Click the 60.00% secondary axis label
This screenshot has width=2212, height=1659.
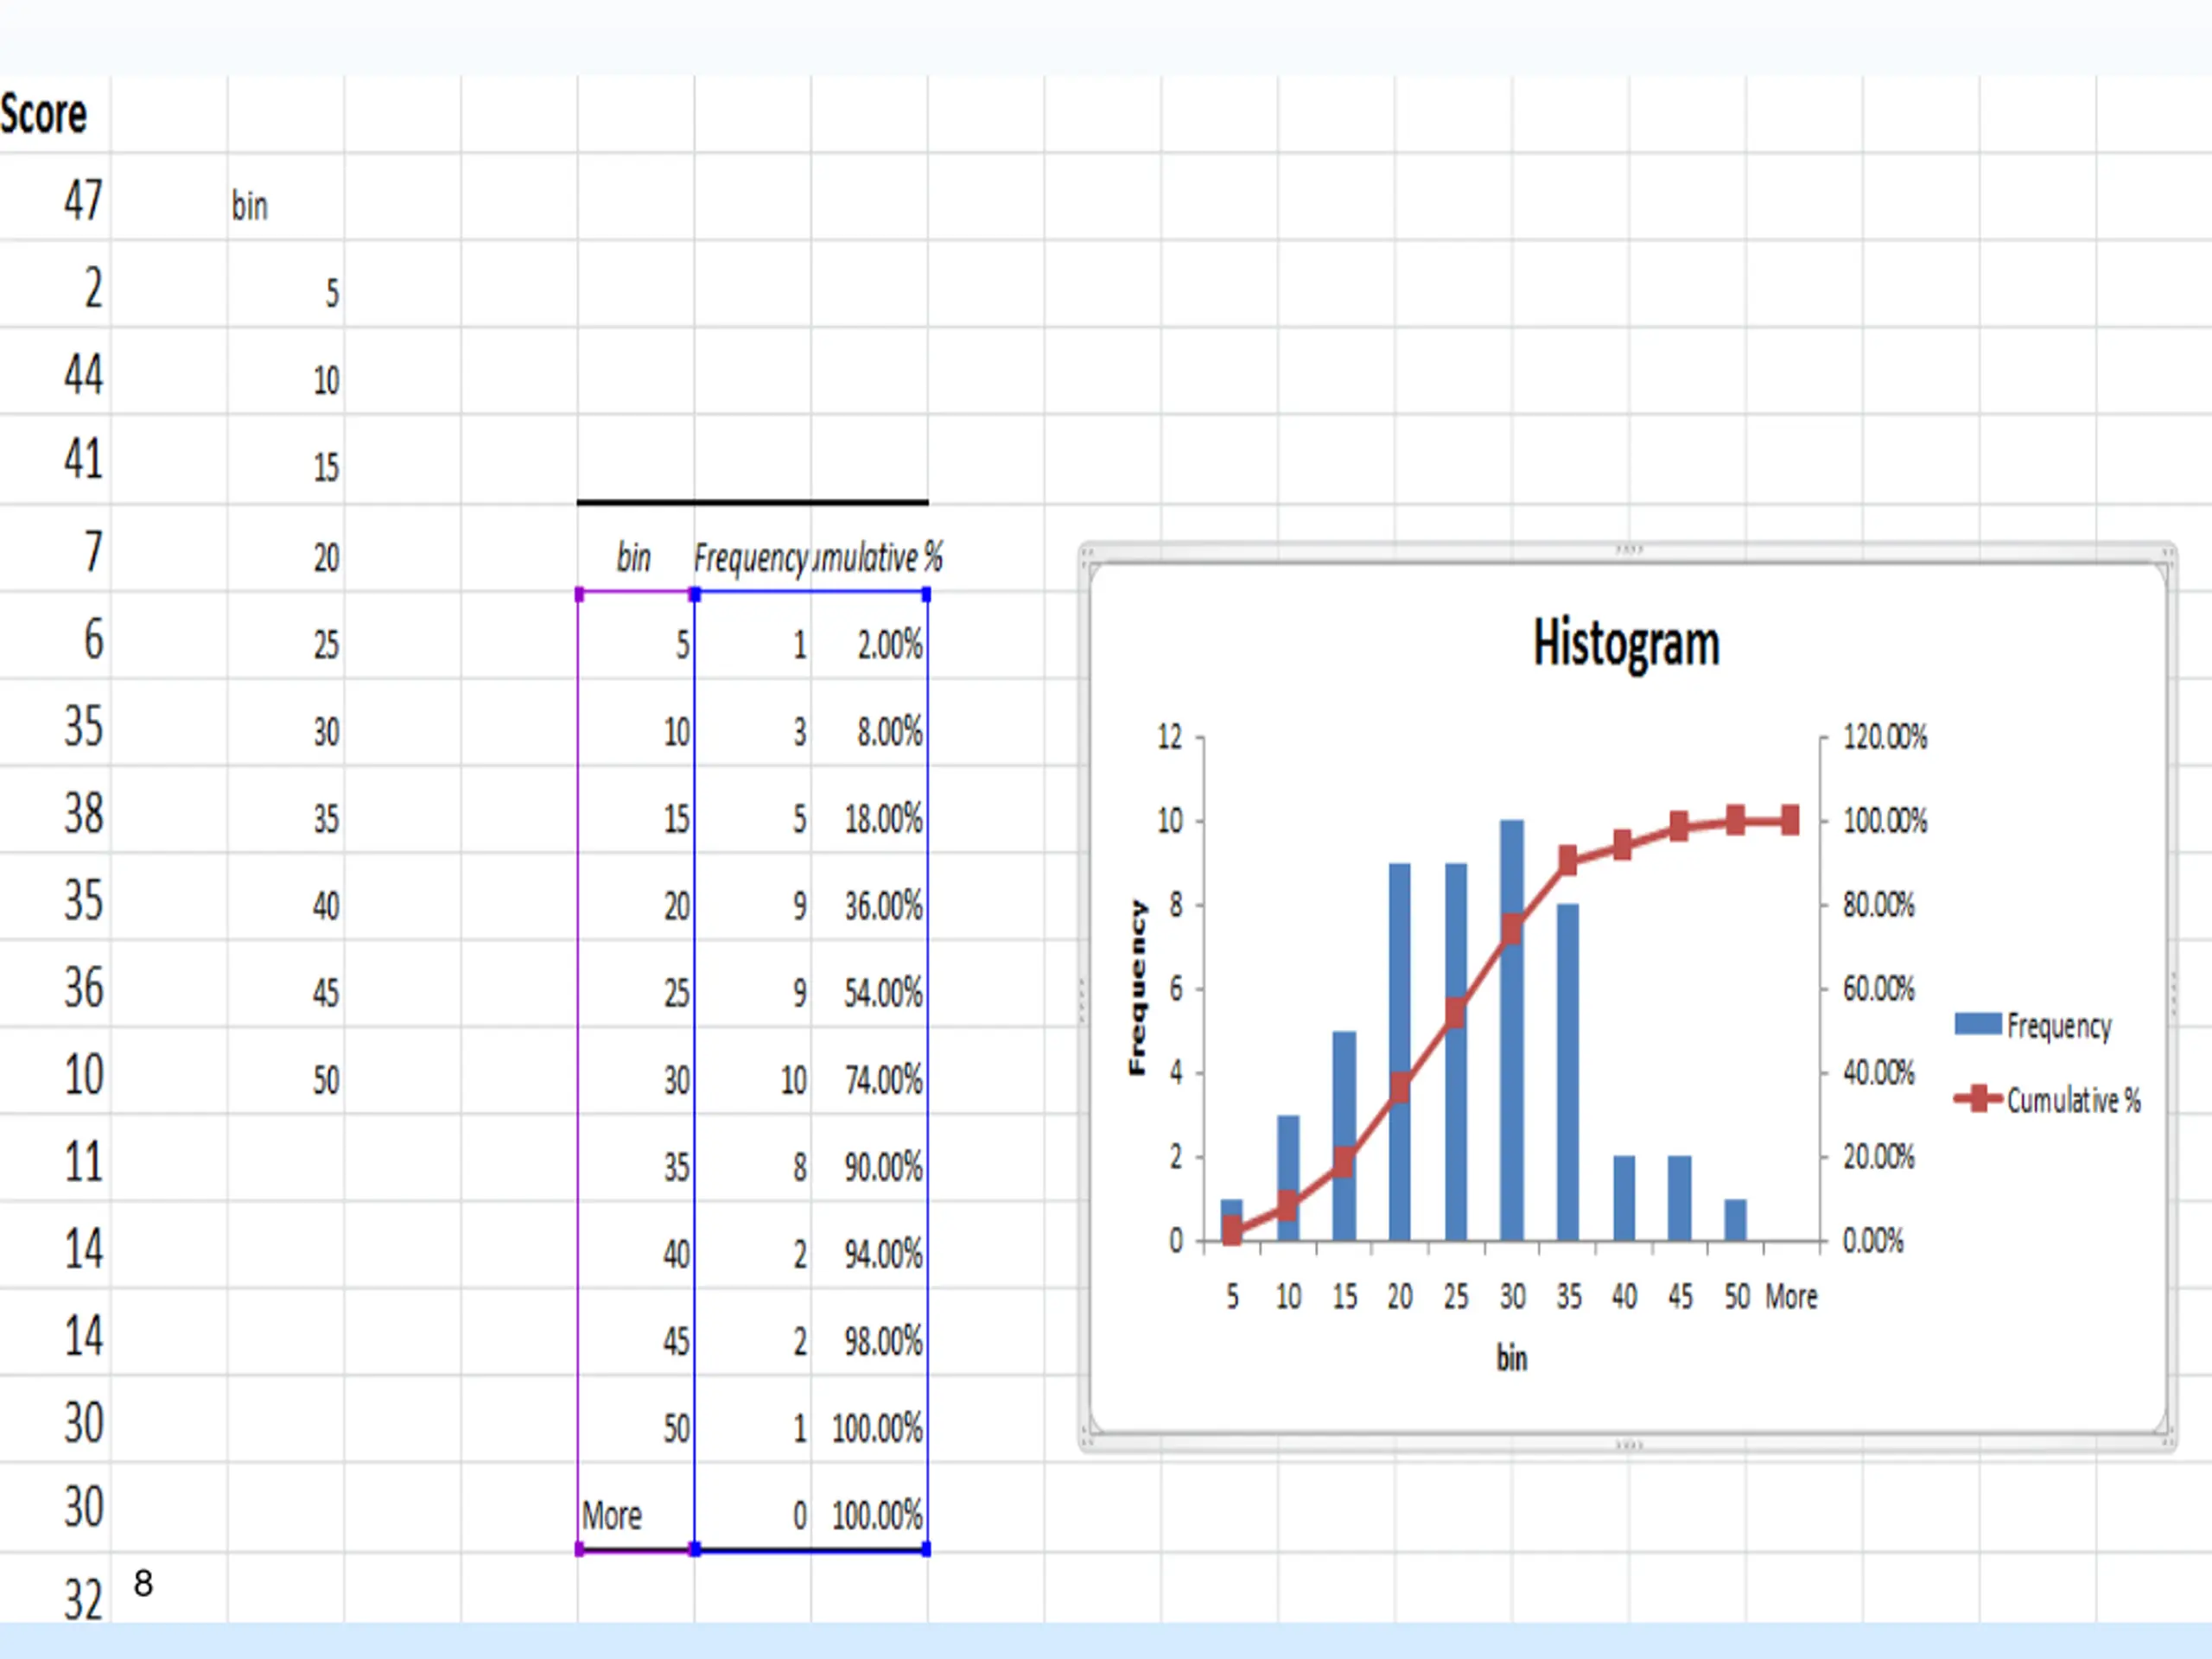pyautogui.click(x=1879, y=989)
